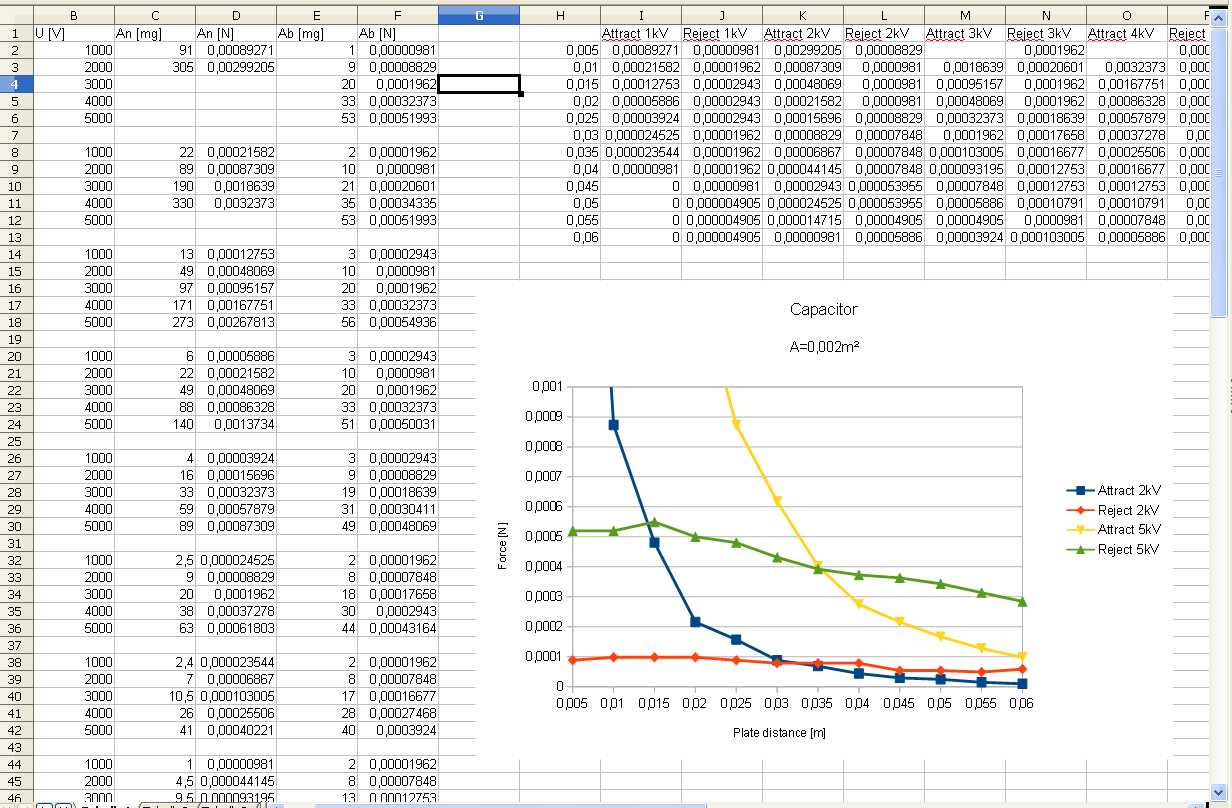The image size is (1232, 808).
Task: Select the column D header
Action: point(235,15)
